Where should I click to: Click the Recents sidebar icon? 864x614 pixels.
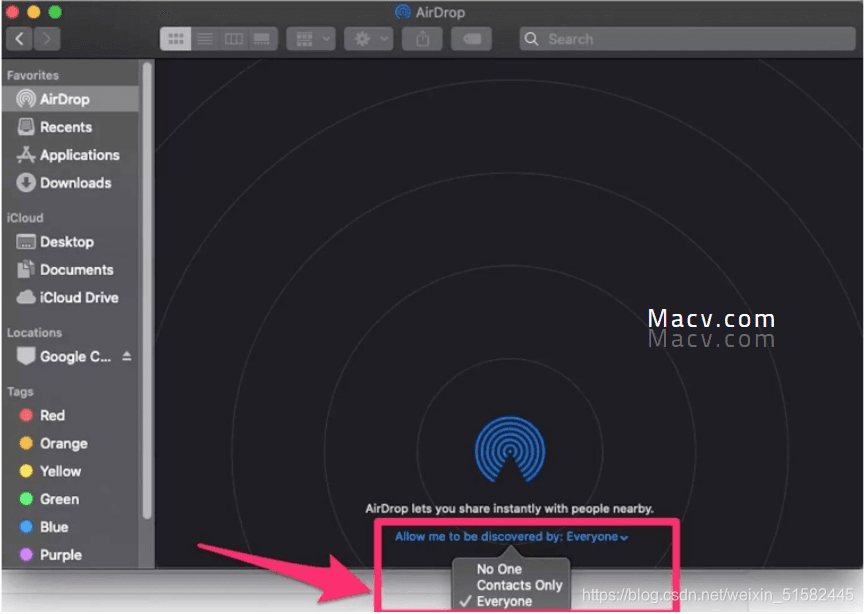click(26, 127)
